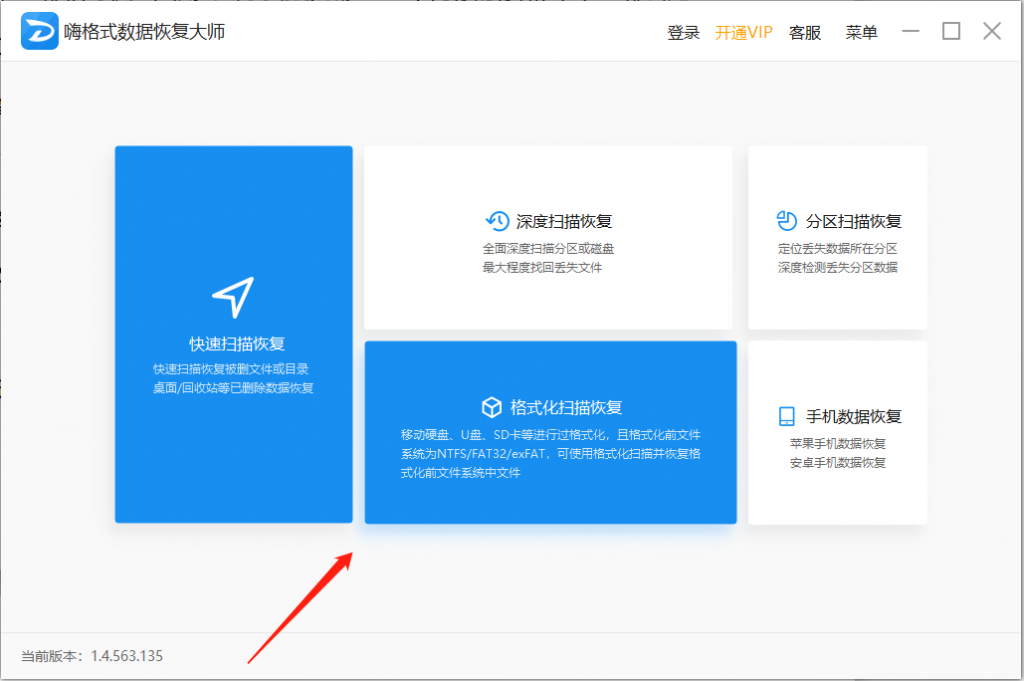1024x681 pixels.
Task: Click the text 深度检测丢失分区数据
Action: tap(837, 268)
